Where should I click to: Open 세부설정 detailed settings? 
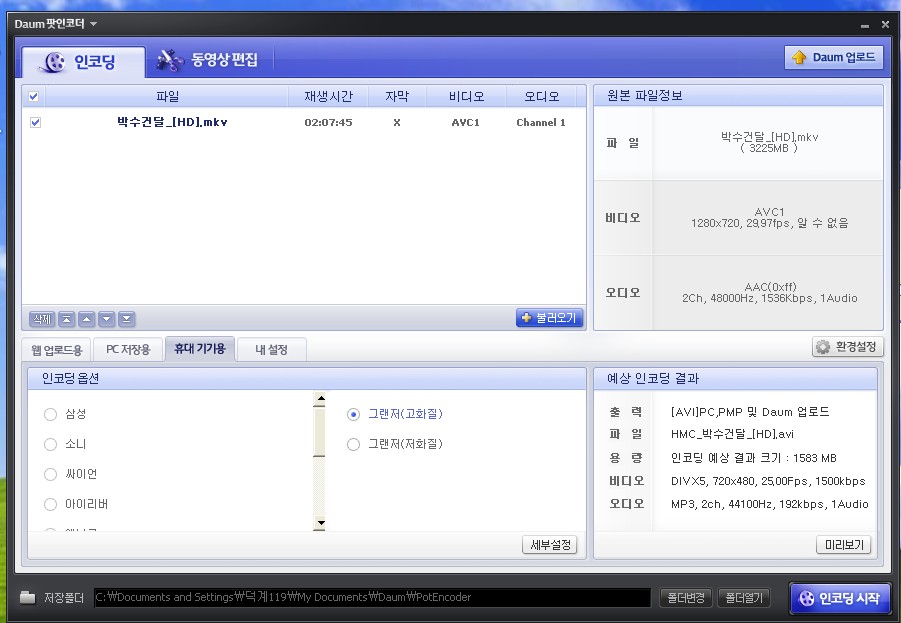pyautogui.click(x=550, y=544)
